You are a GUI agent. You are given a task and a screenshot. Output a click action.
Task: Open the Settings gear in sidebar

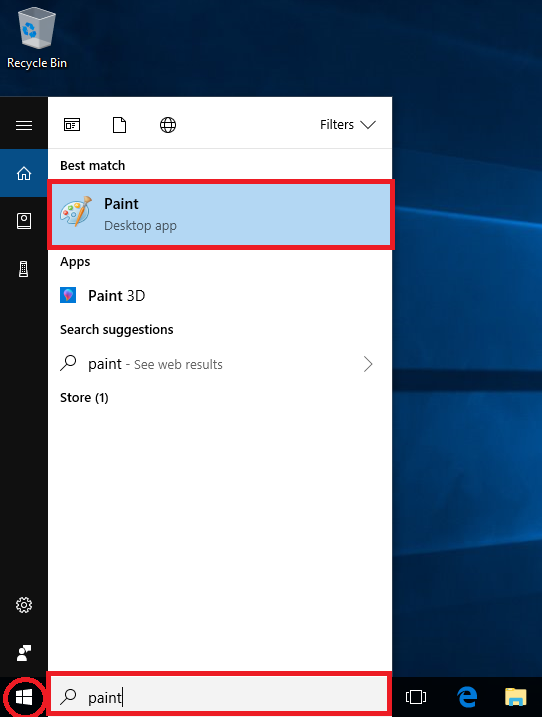[24, 605]
